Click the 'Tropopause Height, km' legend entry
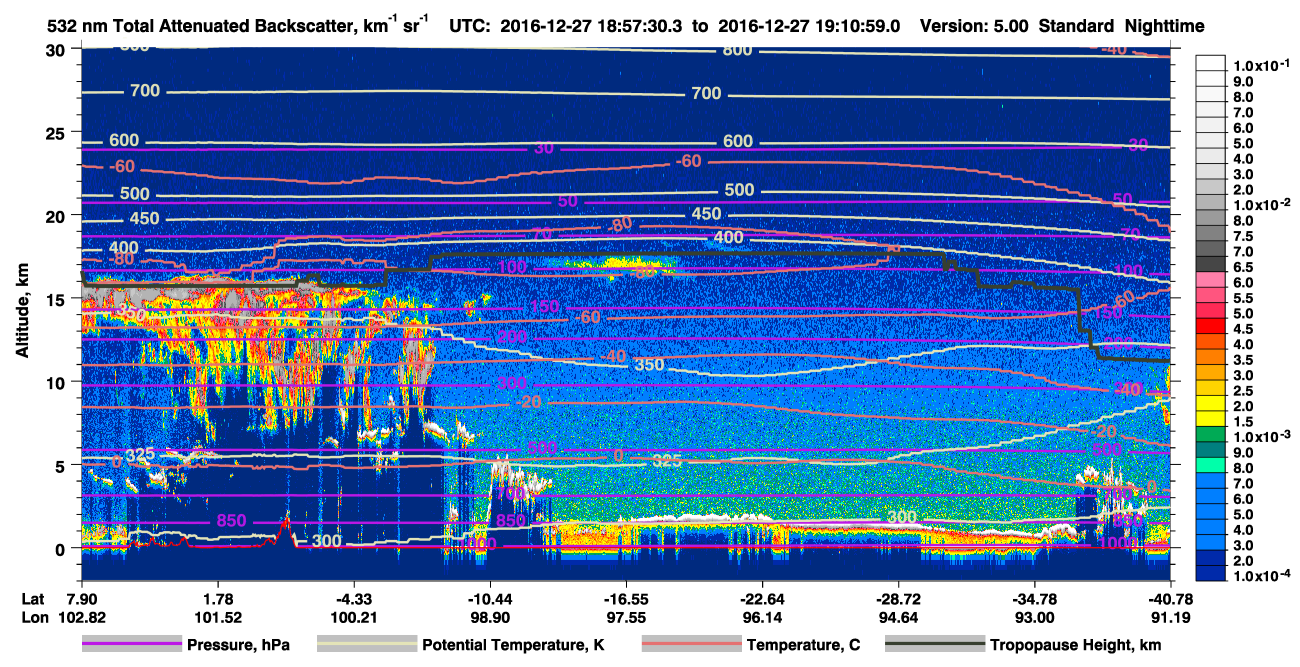 (1076, 645)
